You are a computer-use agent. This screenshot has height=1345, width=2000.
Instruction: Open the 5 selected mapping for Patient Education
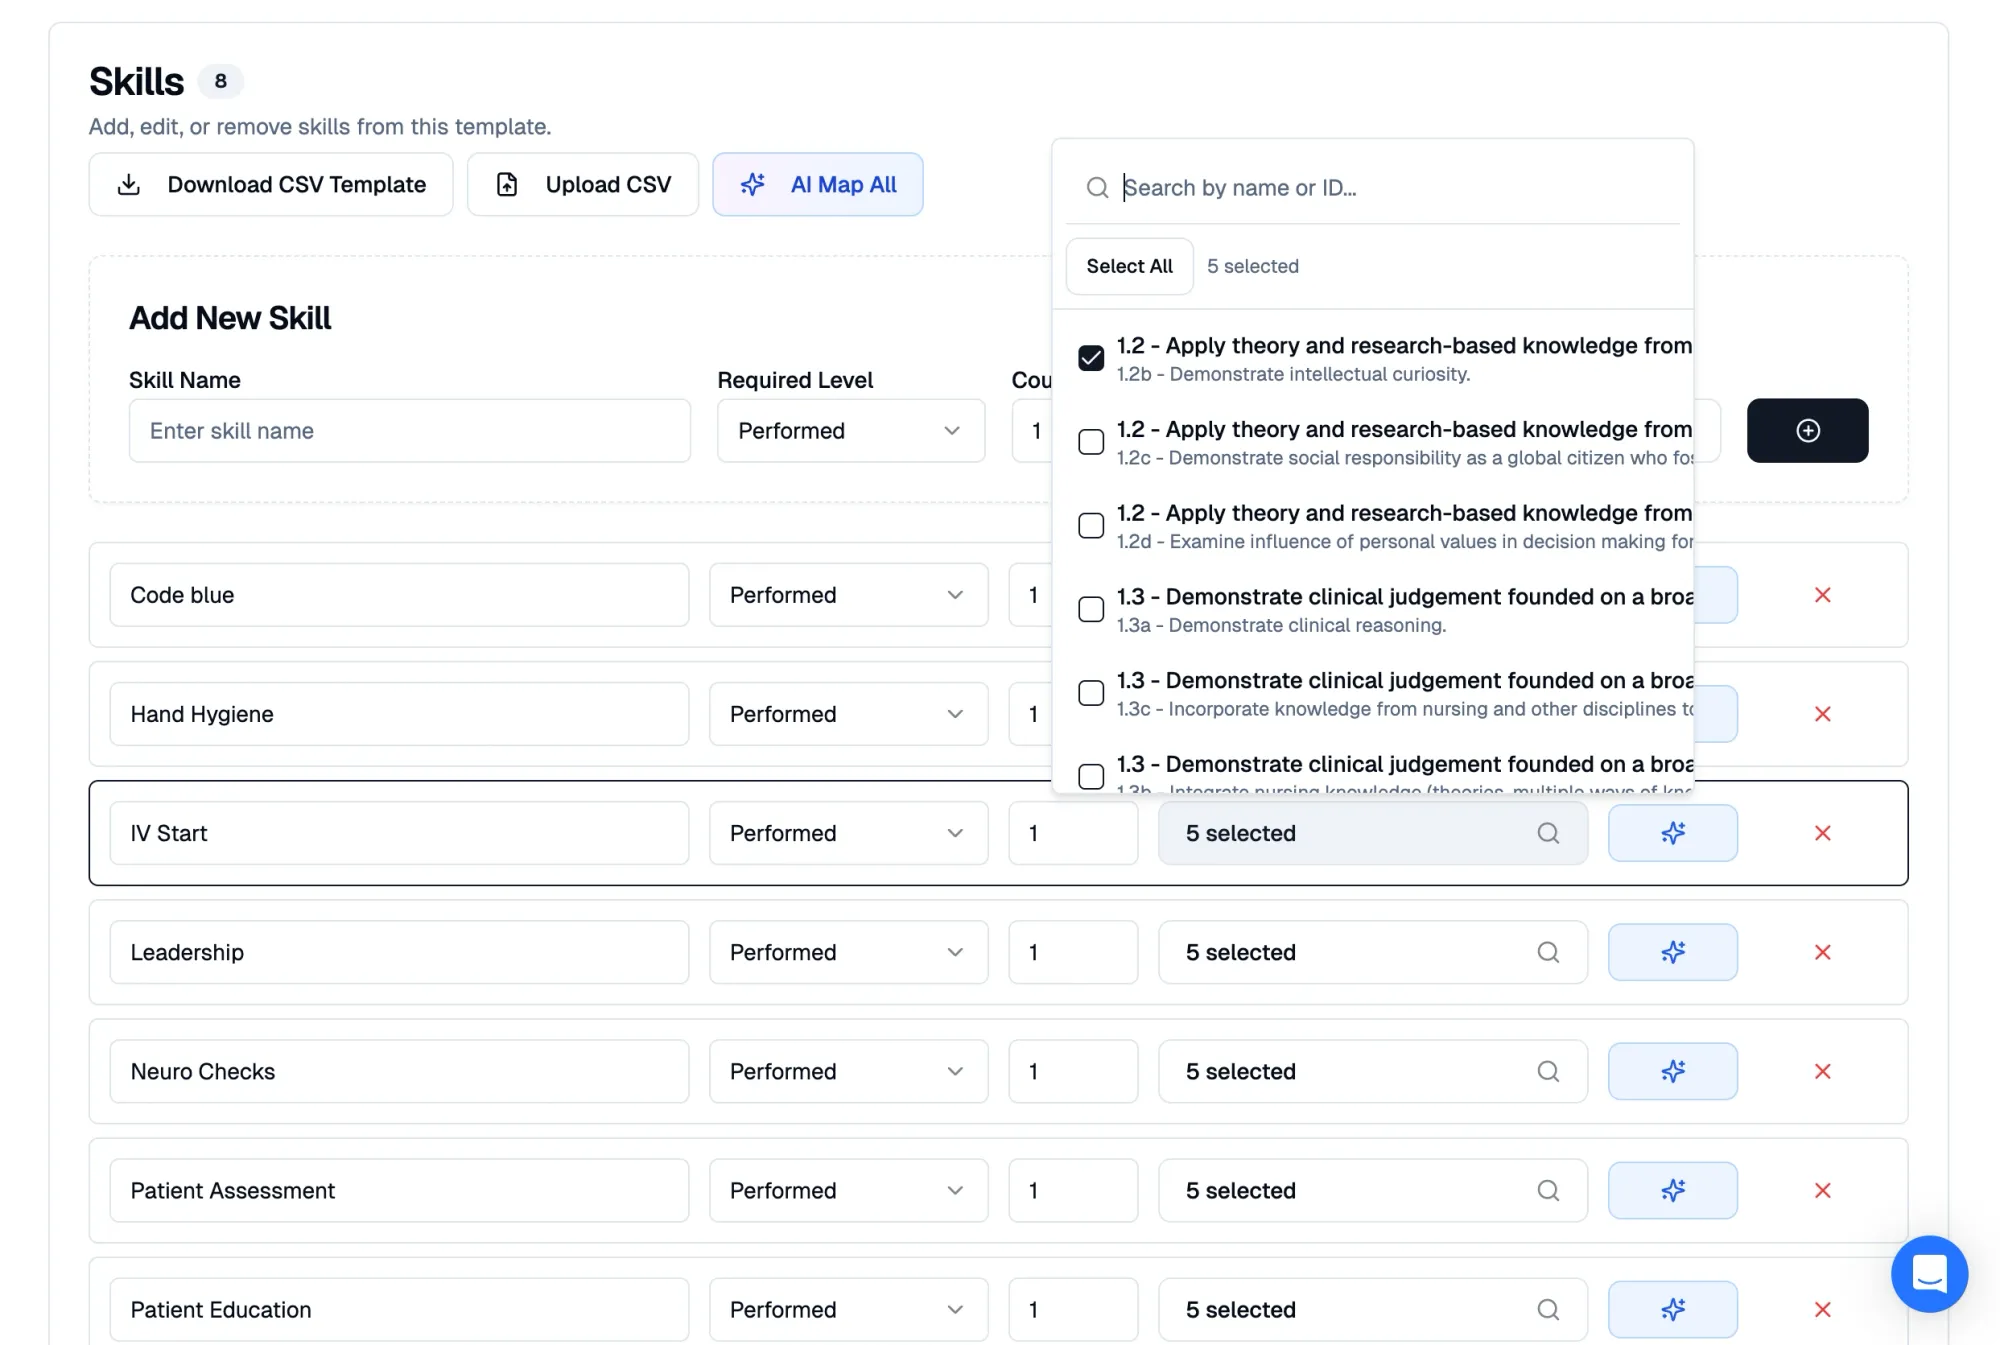1372,1309
